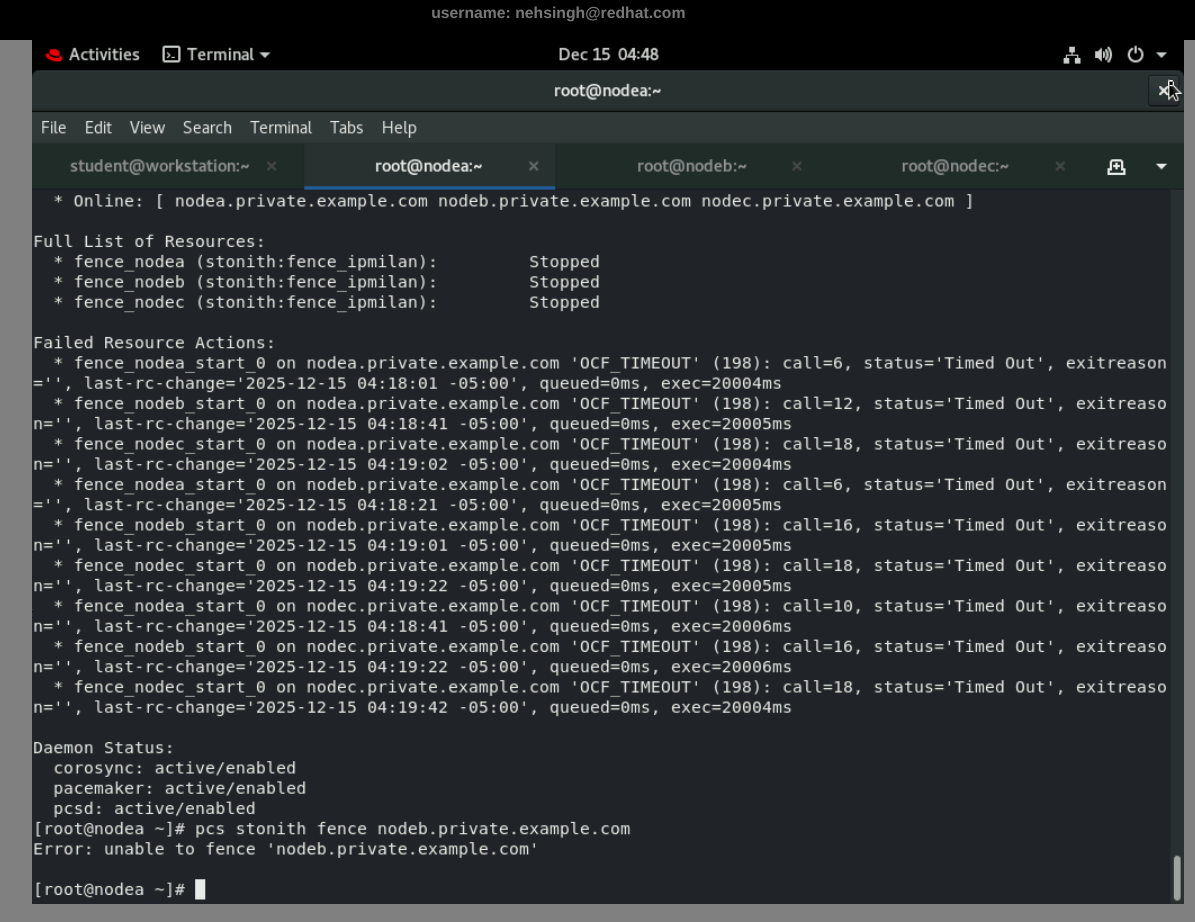The width and height of the screenshot is (1195, 922).
Task: Click the 'Full List of Resources:' line
Action: 149,242
